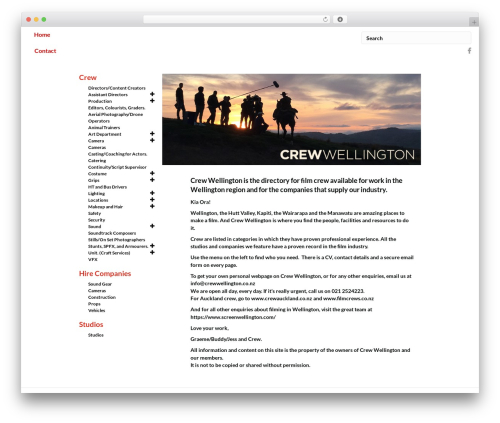
Task: Open Vehicles hire companies link
Action: tap(97, 311)
